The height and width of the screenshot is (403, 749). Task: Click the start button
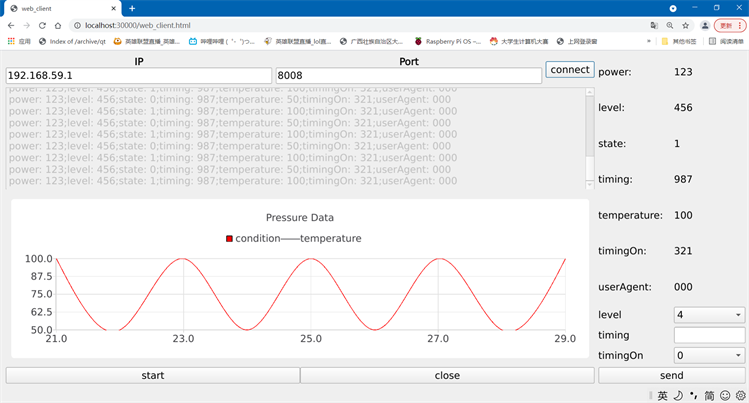pos(152,375)
